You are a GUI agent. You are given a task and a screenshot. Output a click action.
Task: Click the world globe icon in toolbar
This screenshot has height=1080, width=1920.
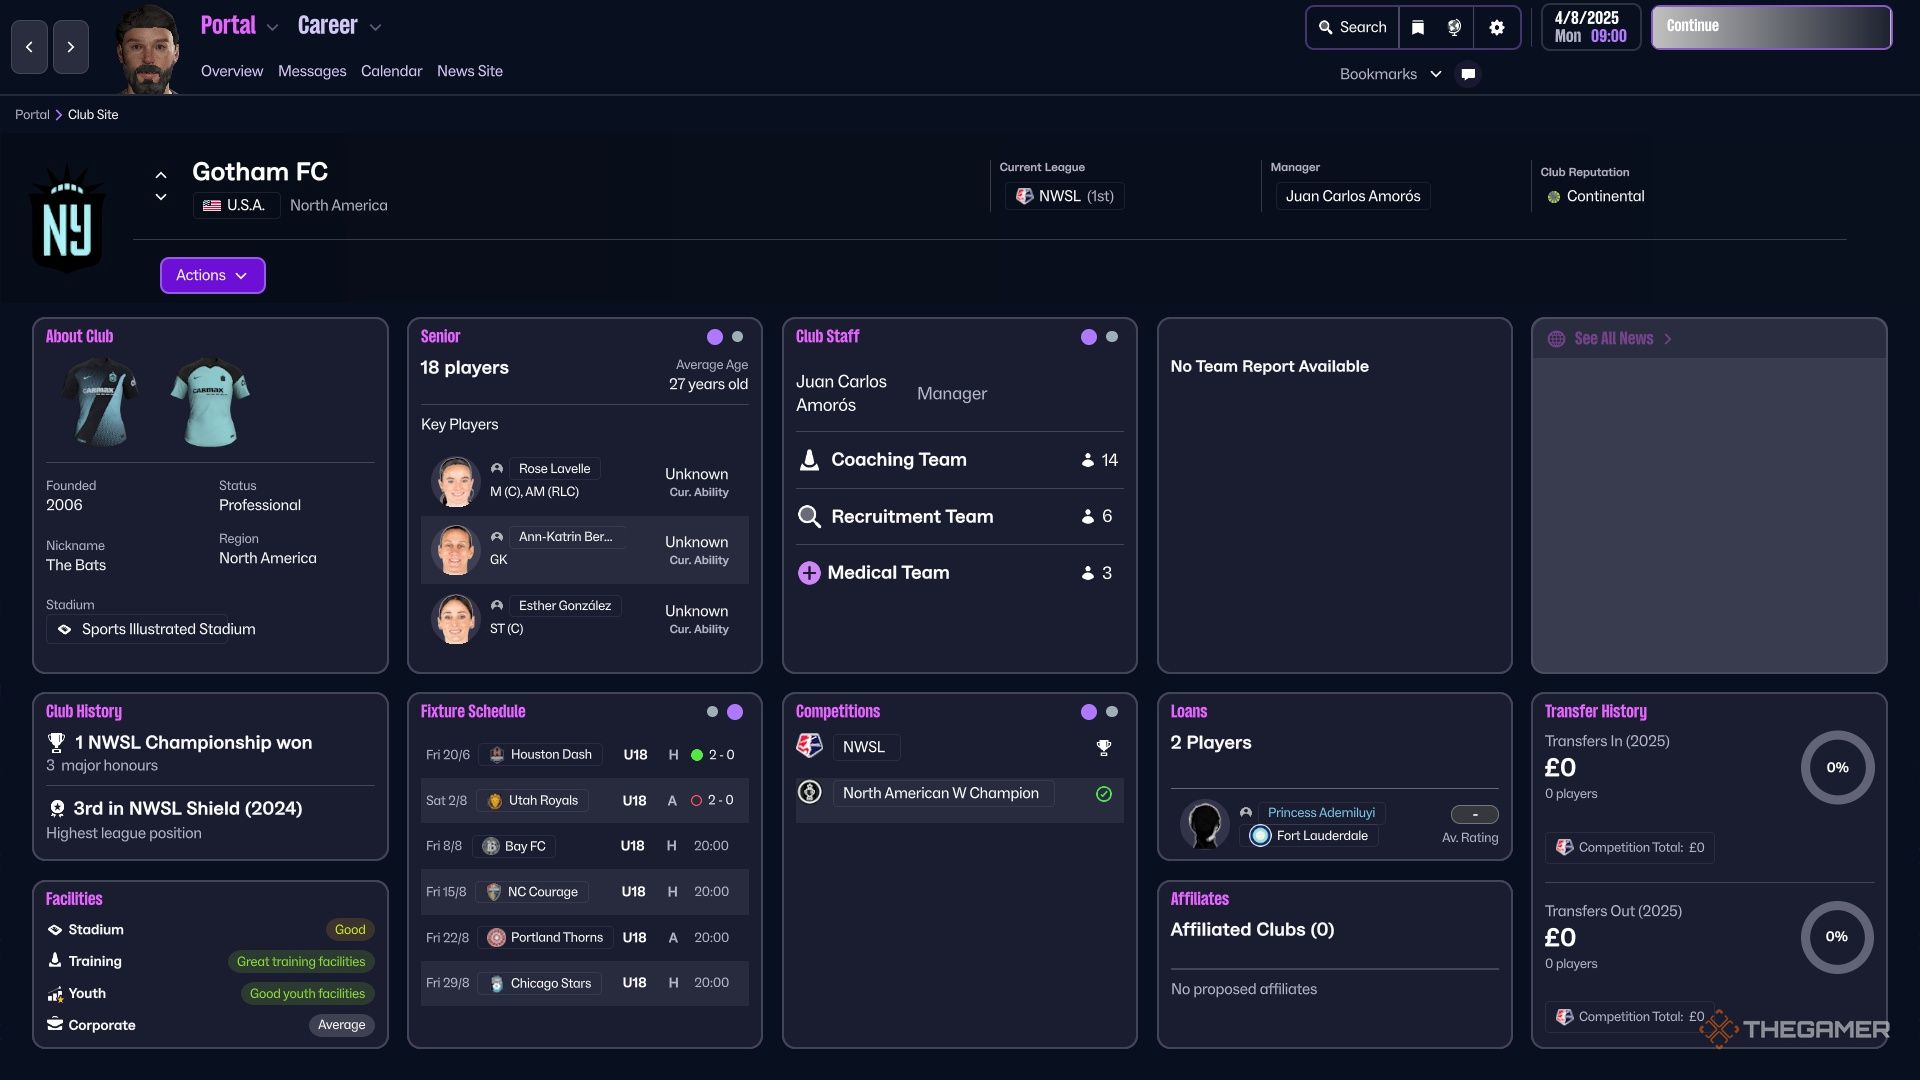pyautogui.click(x=1454, y=27)
